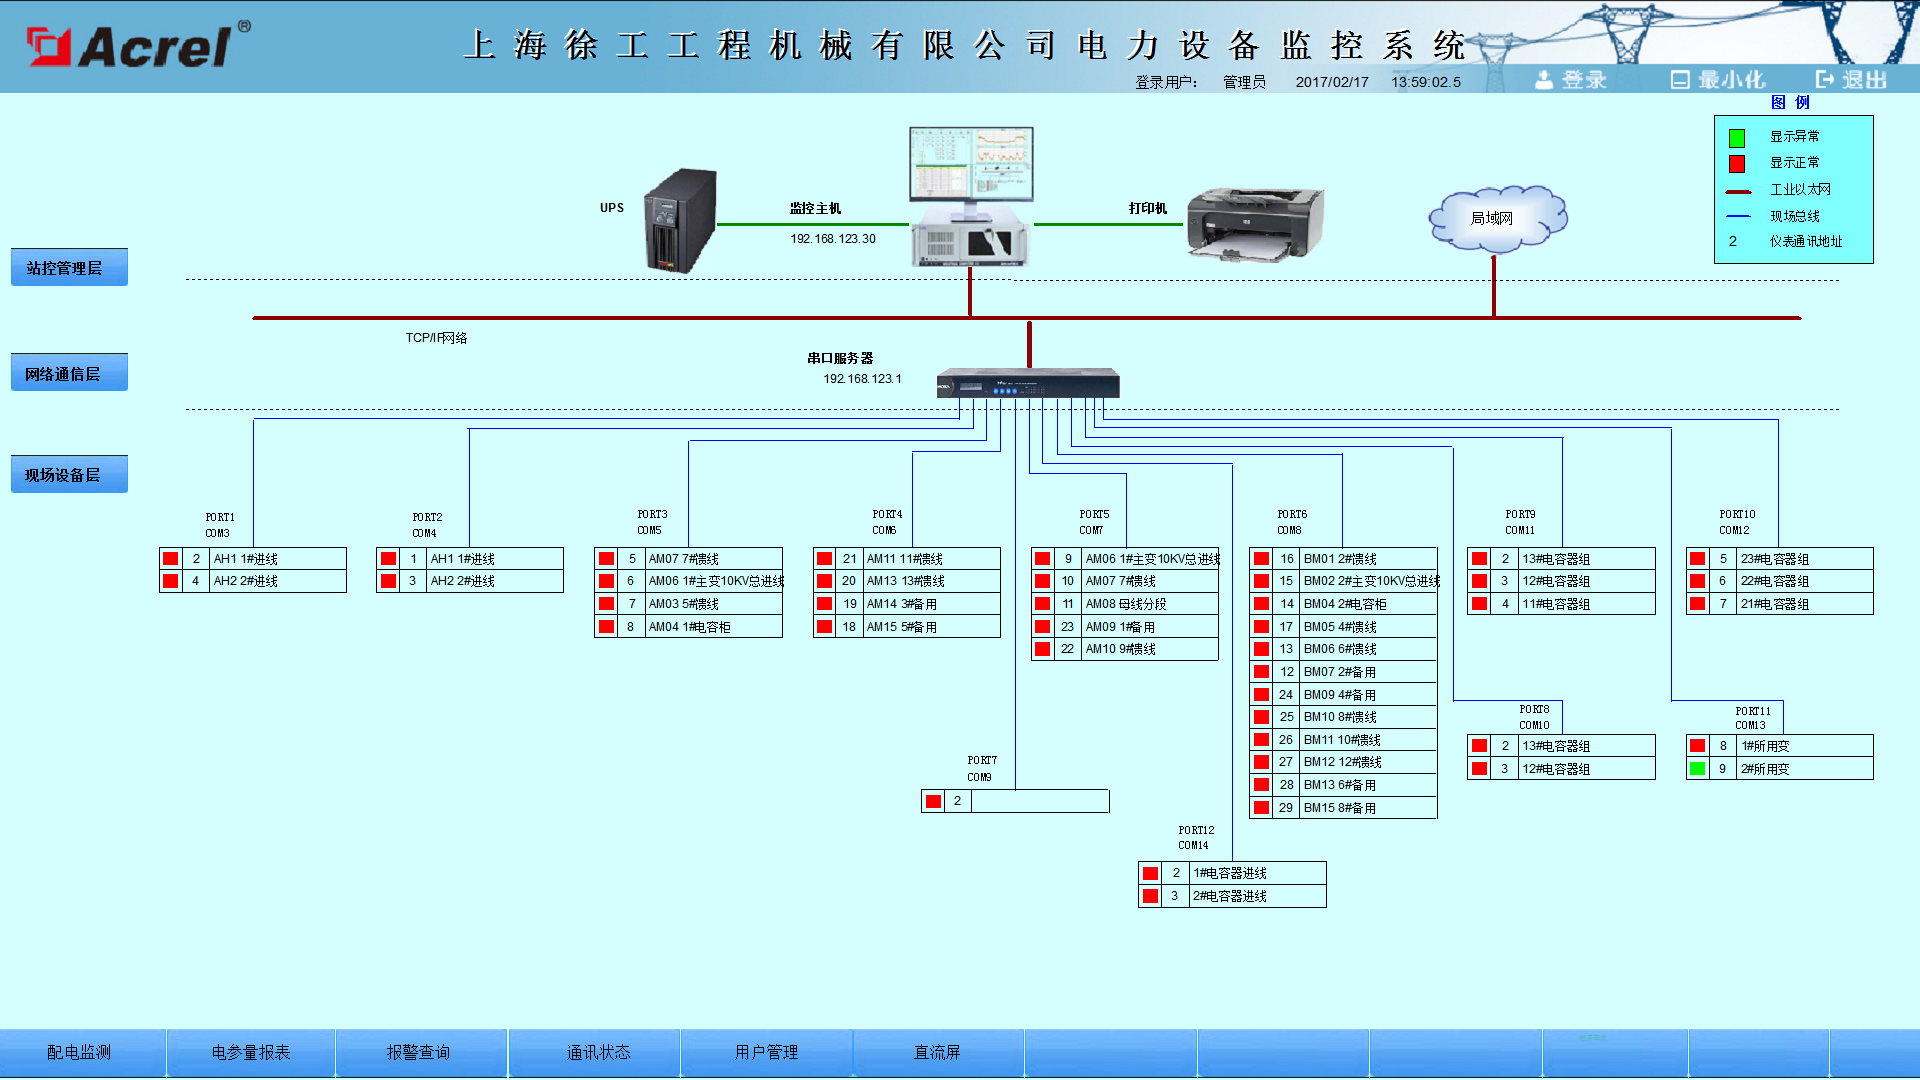
Task: Click green status indicator for 2#所用变
Action: [1697, 769]
